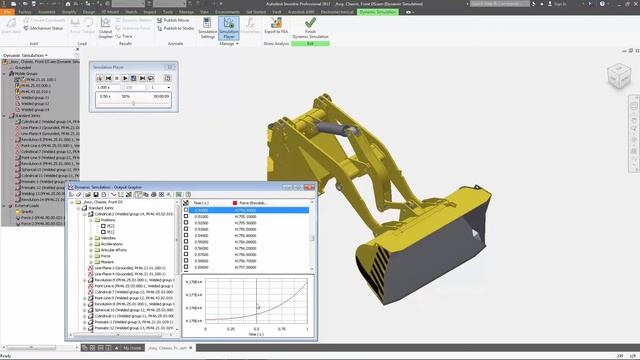Click Publish Movie button

(x=173, y=20)
